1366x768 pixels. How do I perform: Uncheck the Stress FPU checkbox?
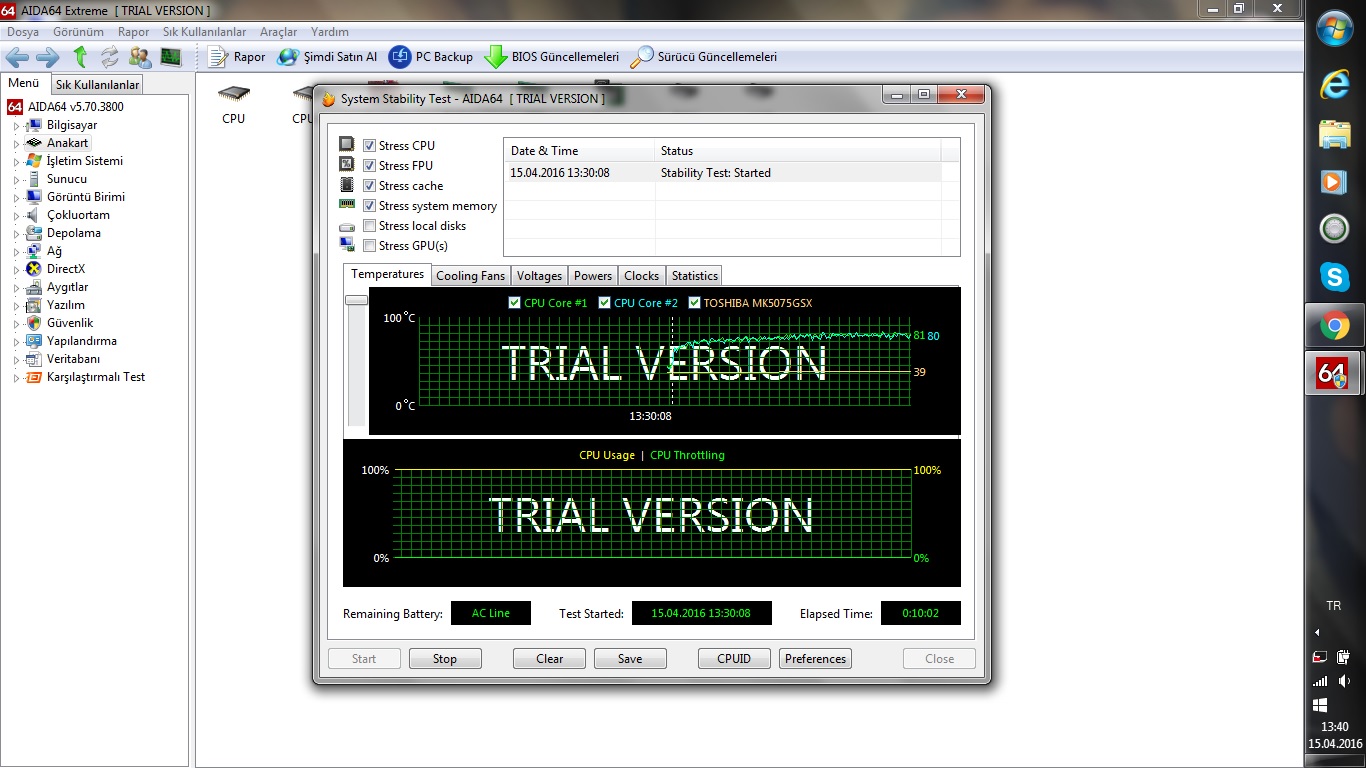coord(370,166)
